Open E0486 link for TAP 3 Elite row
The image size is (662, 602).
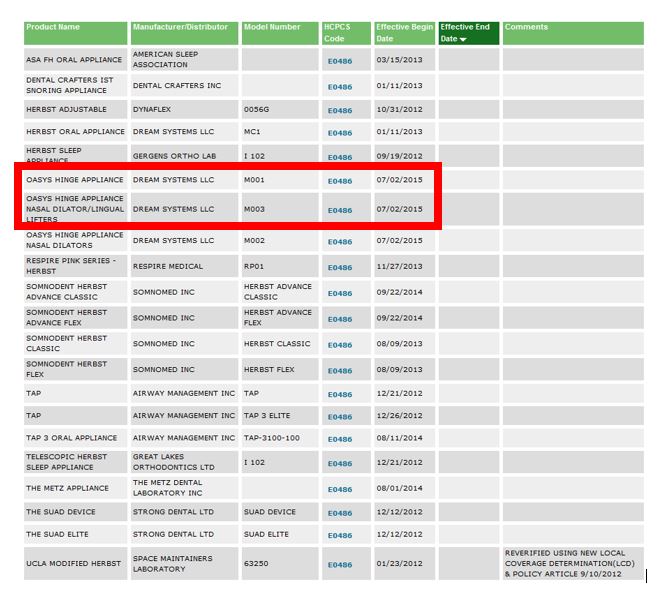340,417
